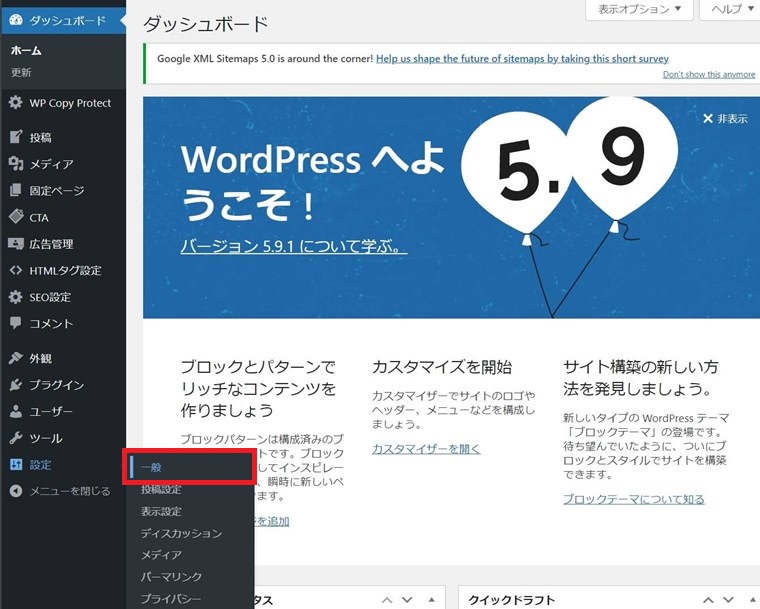Click the WP Copy Protect menu label
Screen dimensions: 760x609
tap(70, 103)
